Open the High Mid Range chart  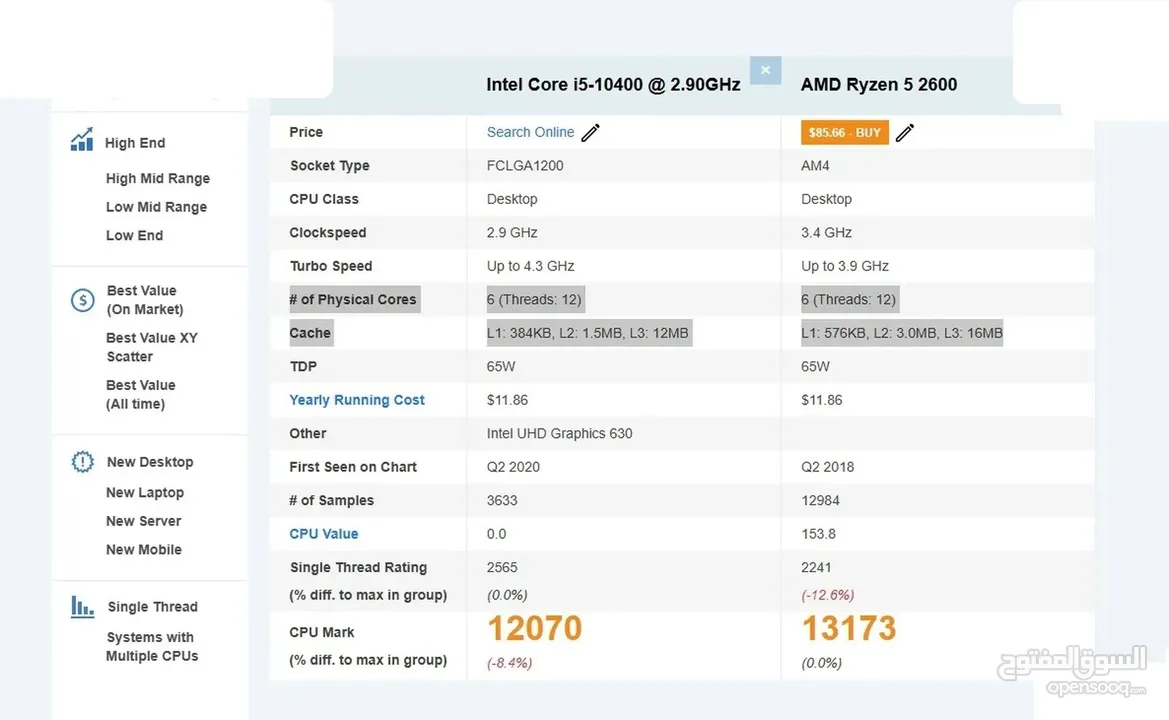157,178
